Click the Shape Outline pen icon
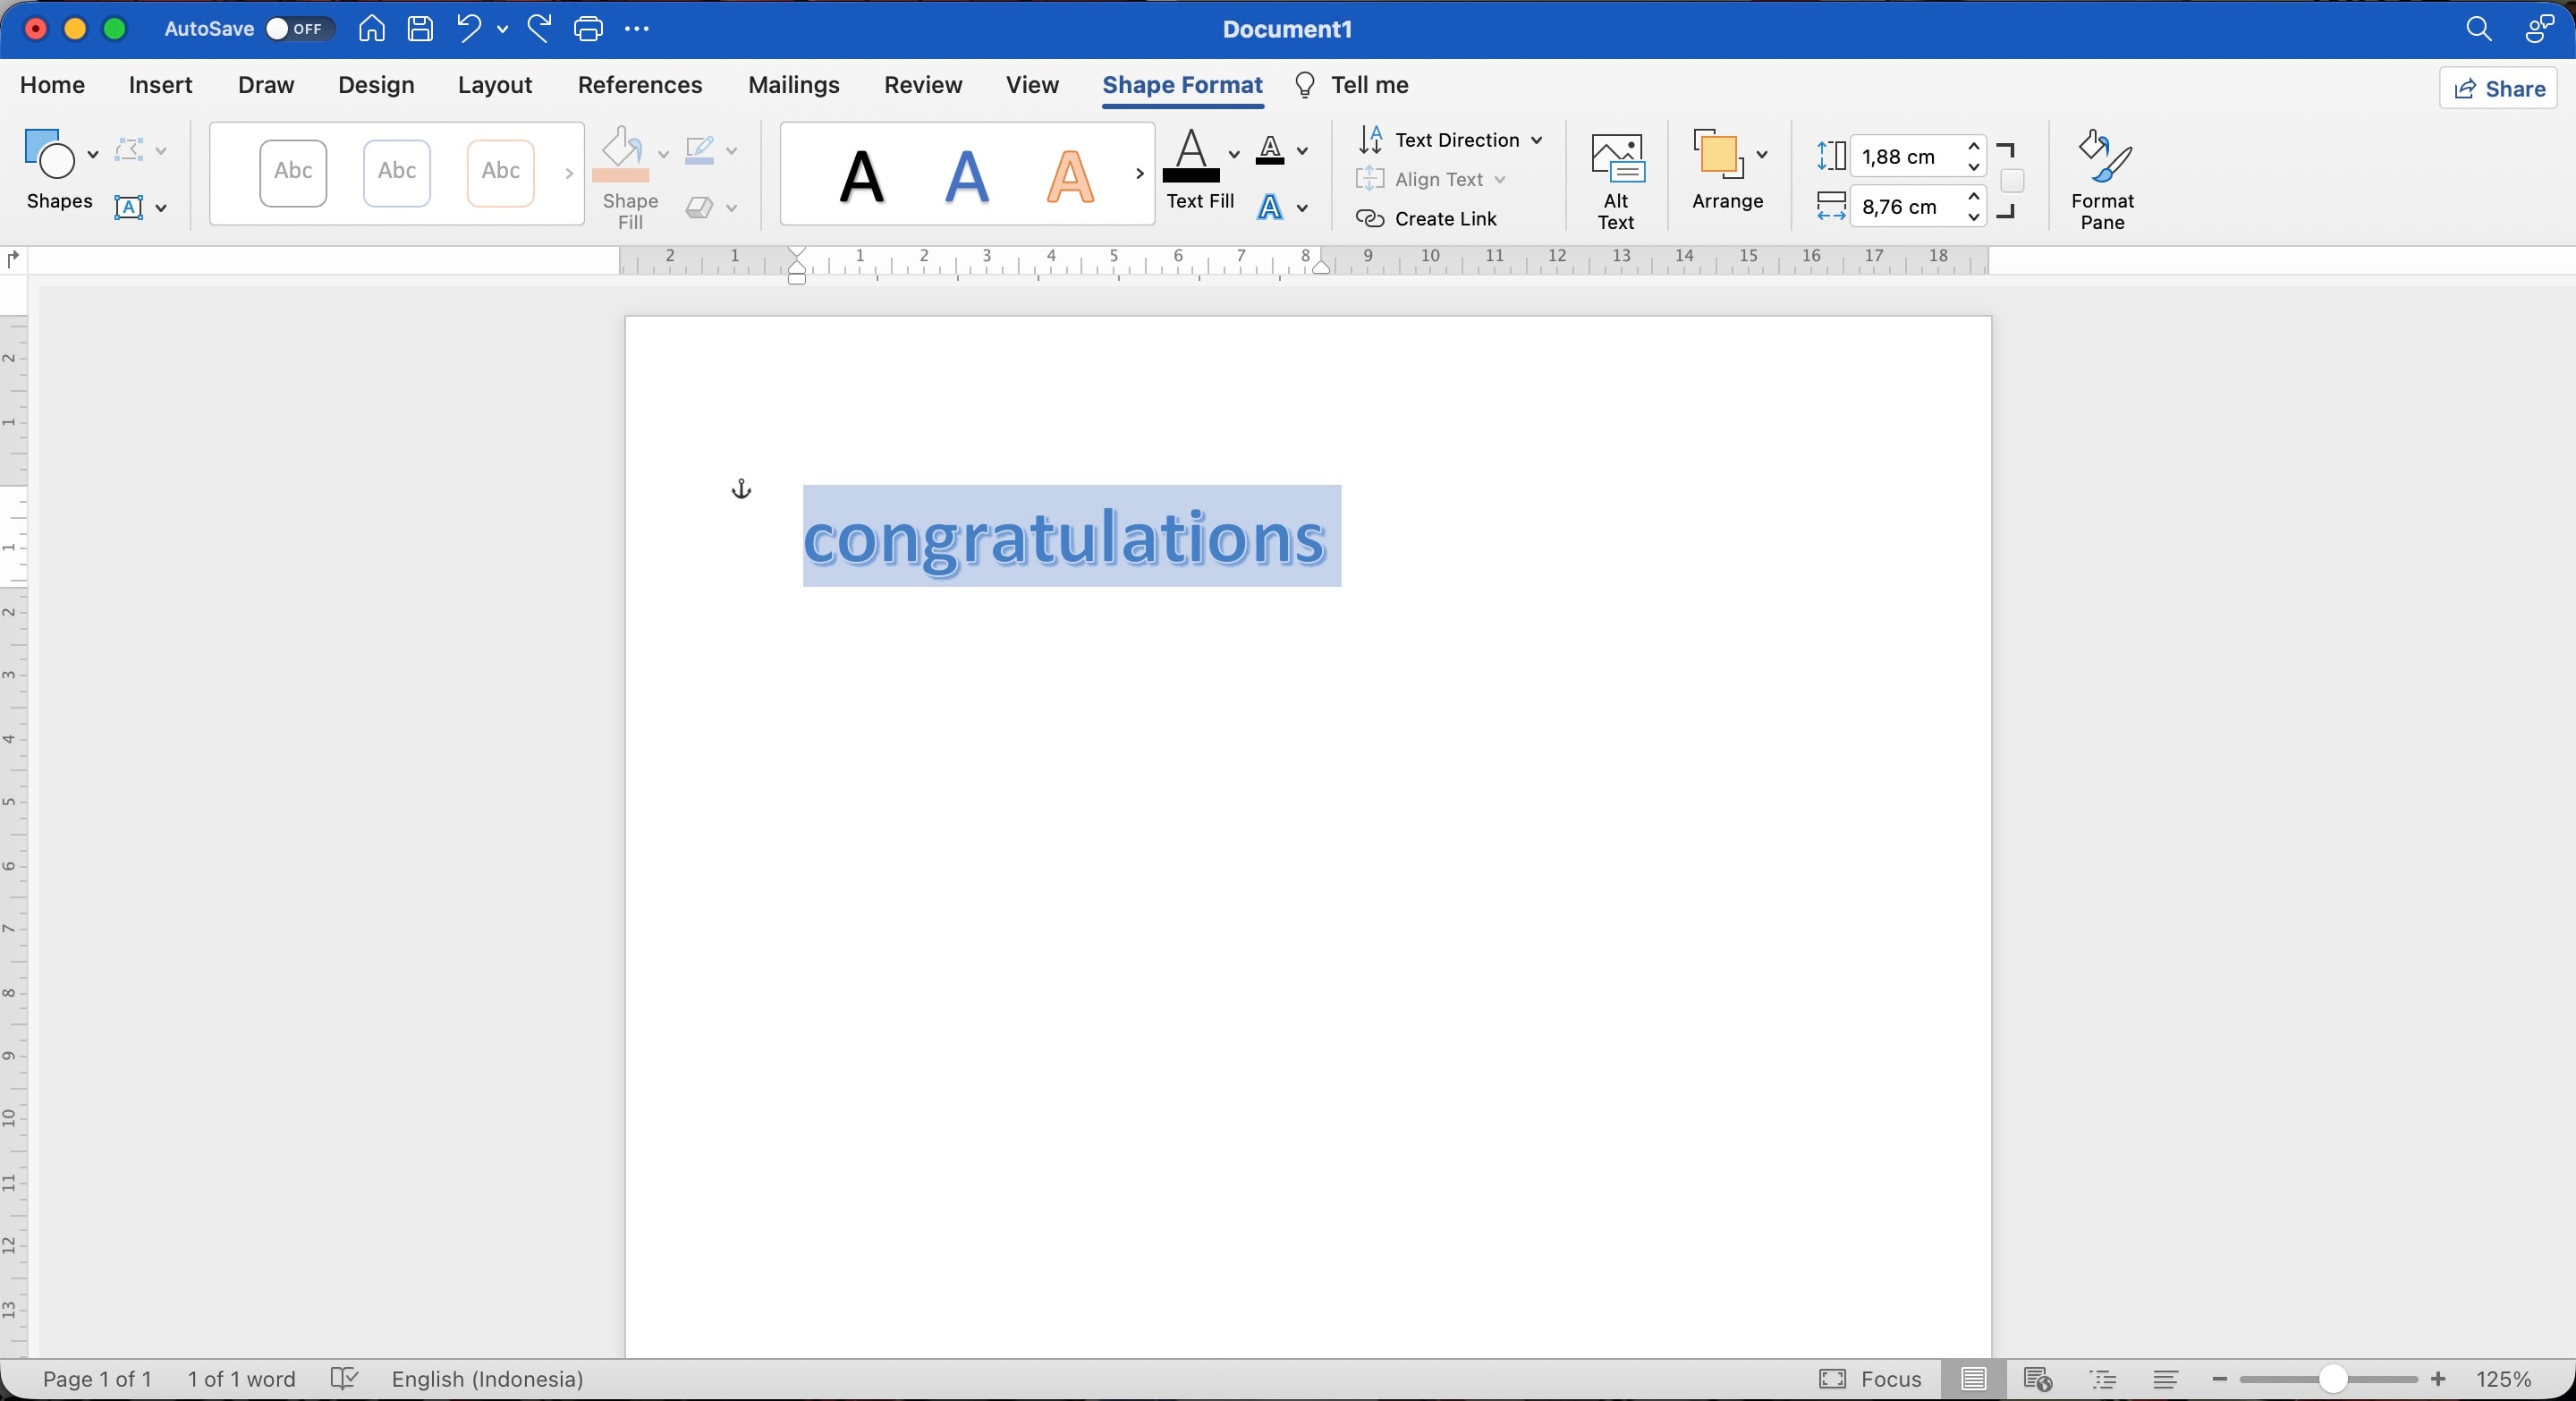The width and height of the screenshot is (2576, 1401). coord(699,150)
